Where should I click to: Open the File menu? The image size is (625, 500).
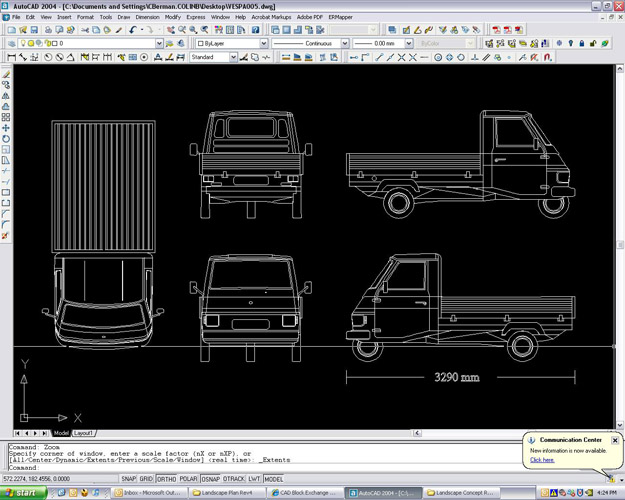[16, 17]
